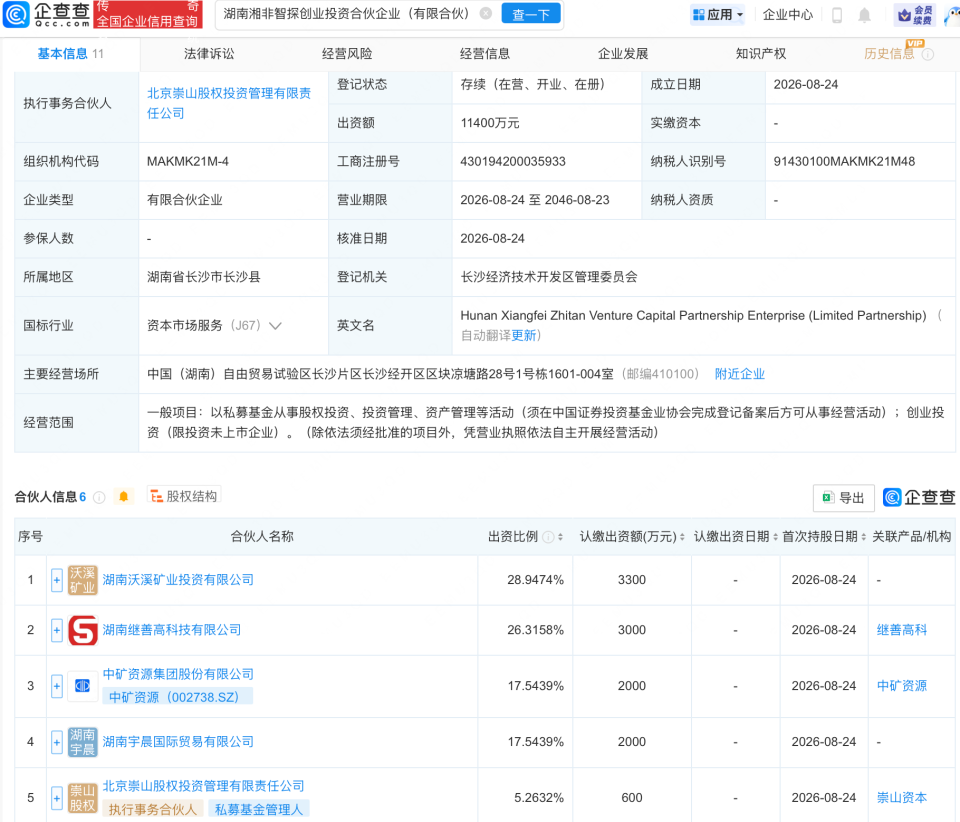
Task: Click the 崇山股权 logo thumbnail
Action: tap(82, 798)
